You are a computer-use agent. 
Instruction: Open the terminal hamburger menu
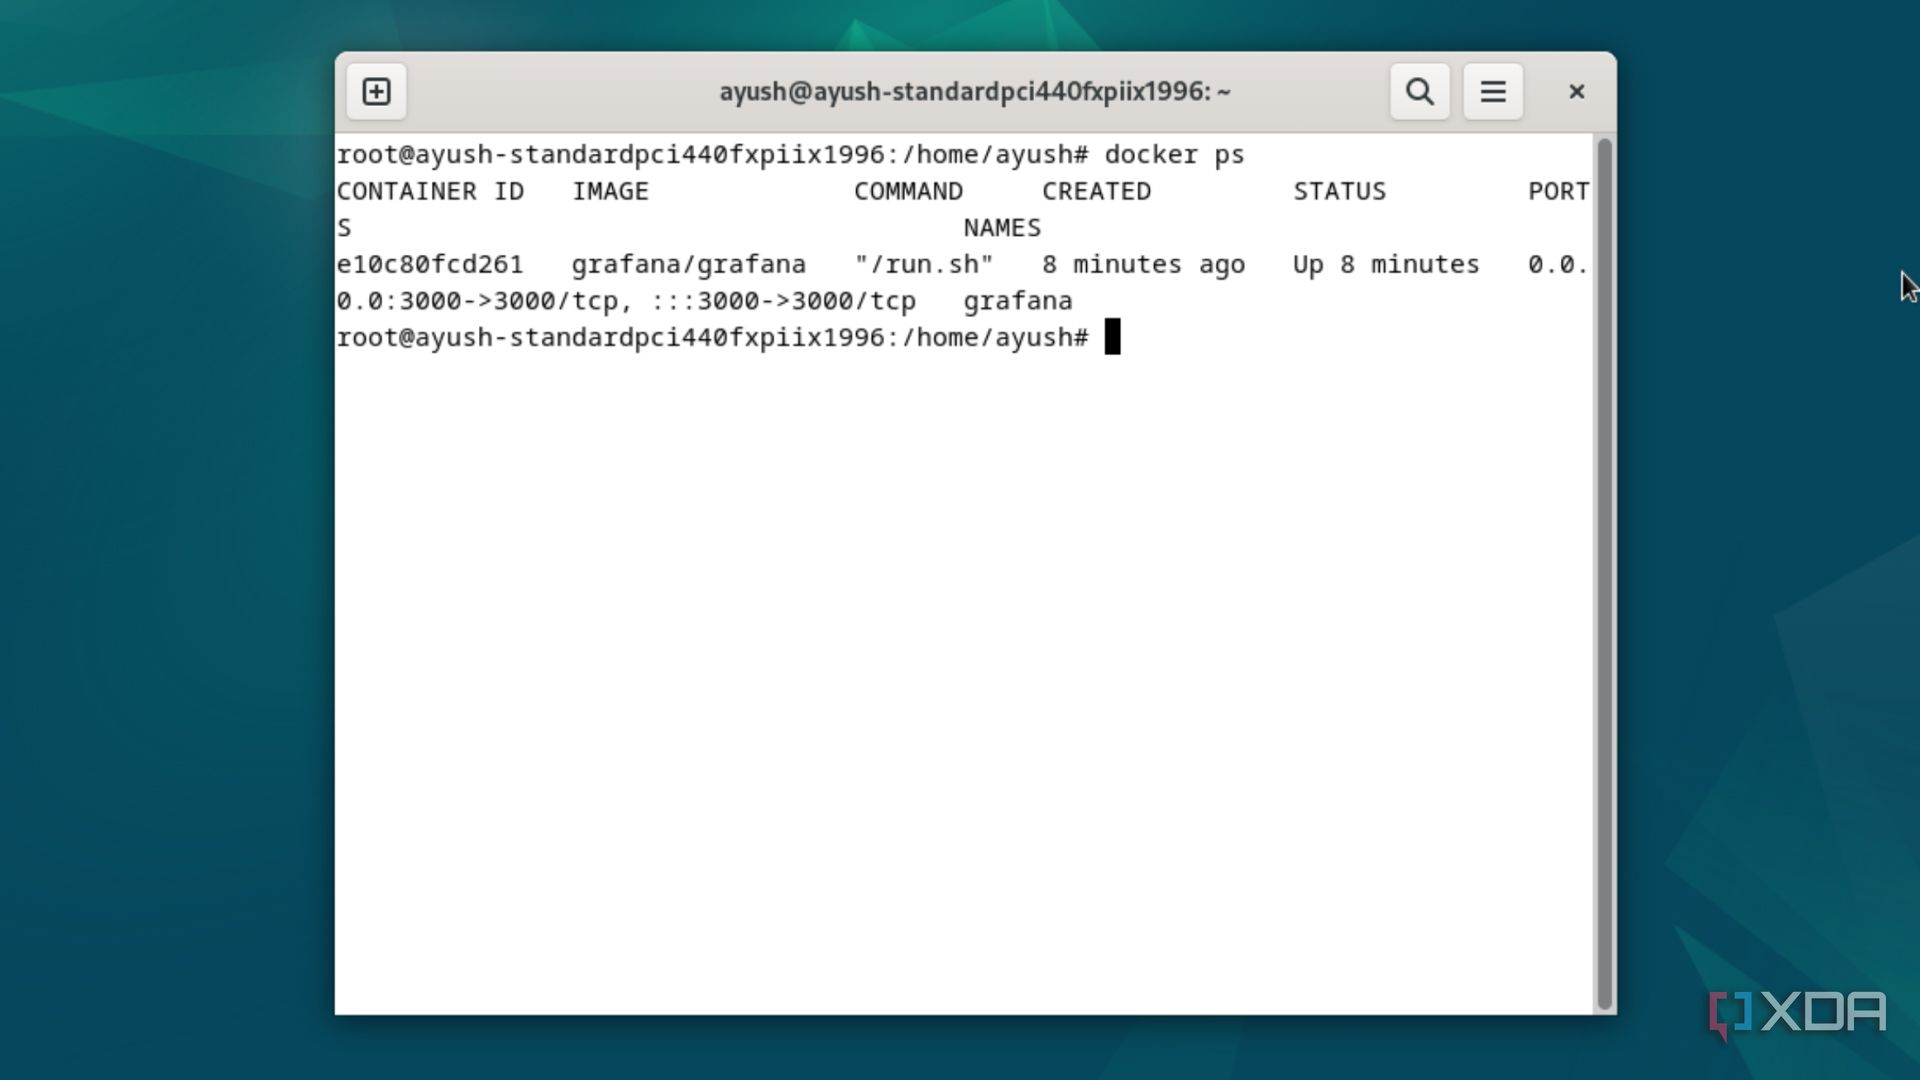[x=1492, y=91]
